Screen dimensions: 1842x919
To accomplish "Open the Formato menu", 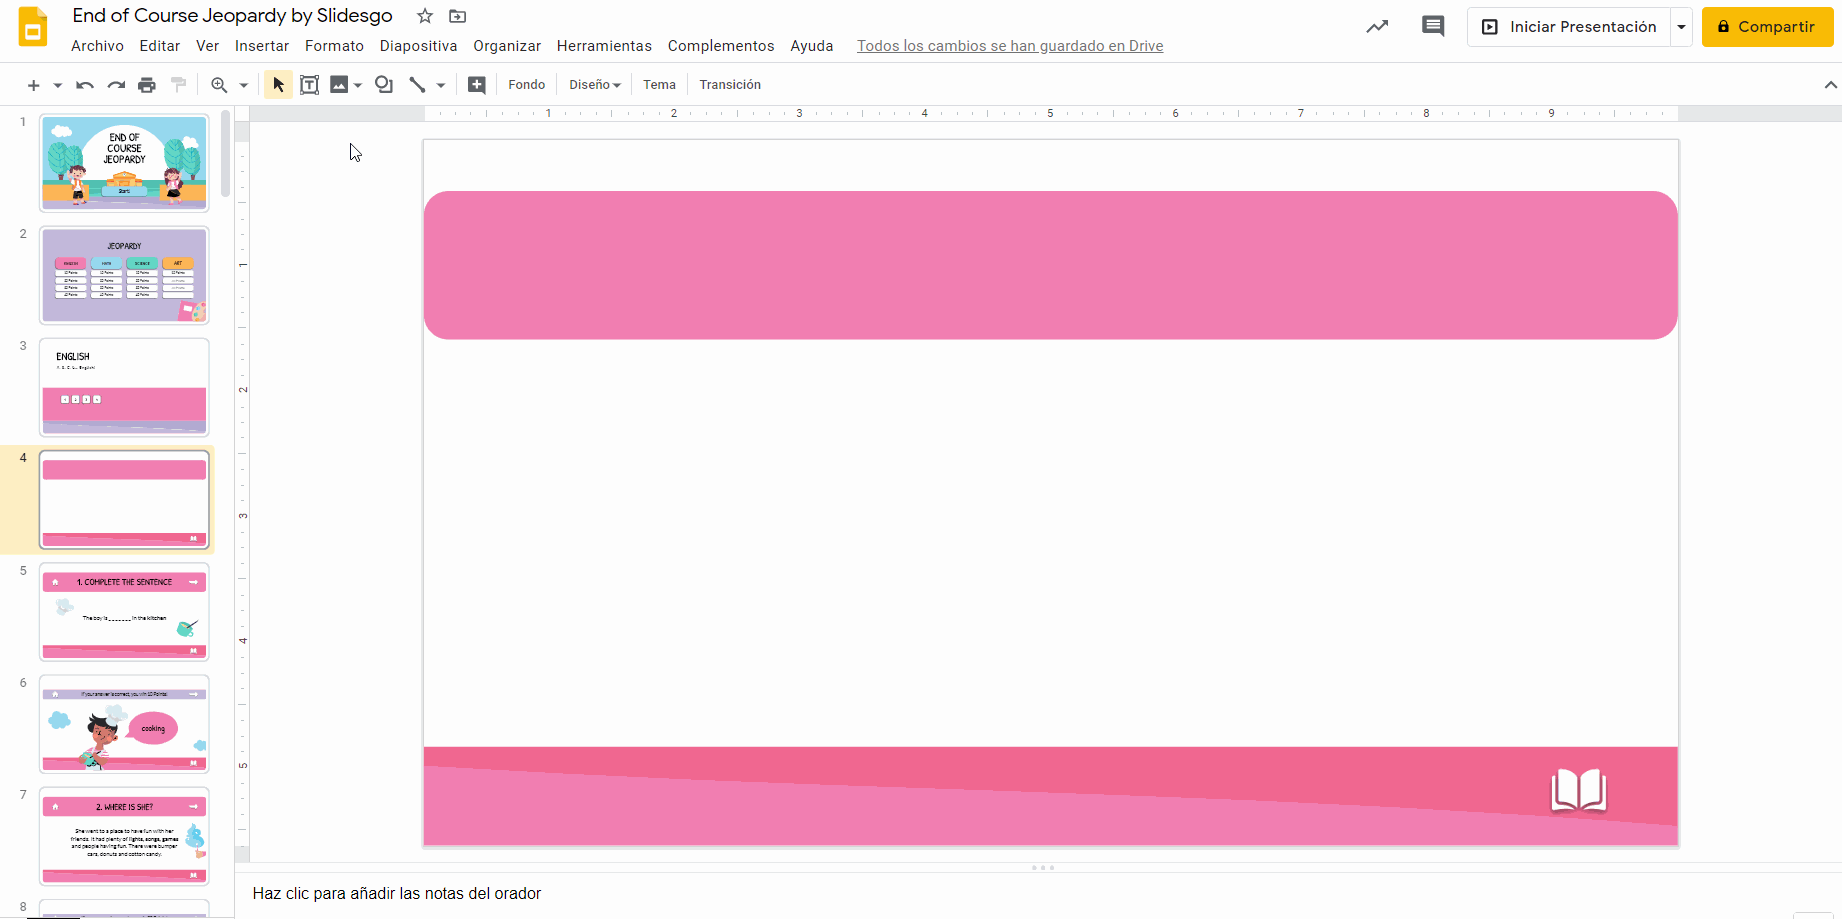I will click(x=334, y=46).
